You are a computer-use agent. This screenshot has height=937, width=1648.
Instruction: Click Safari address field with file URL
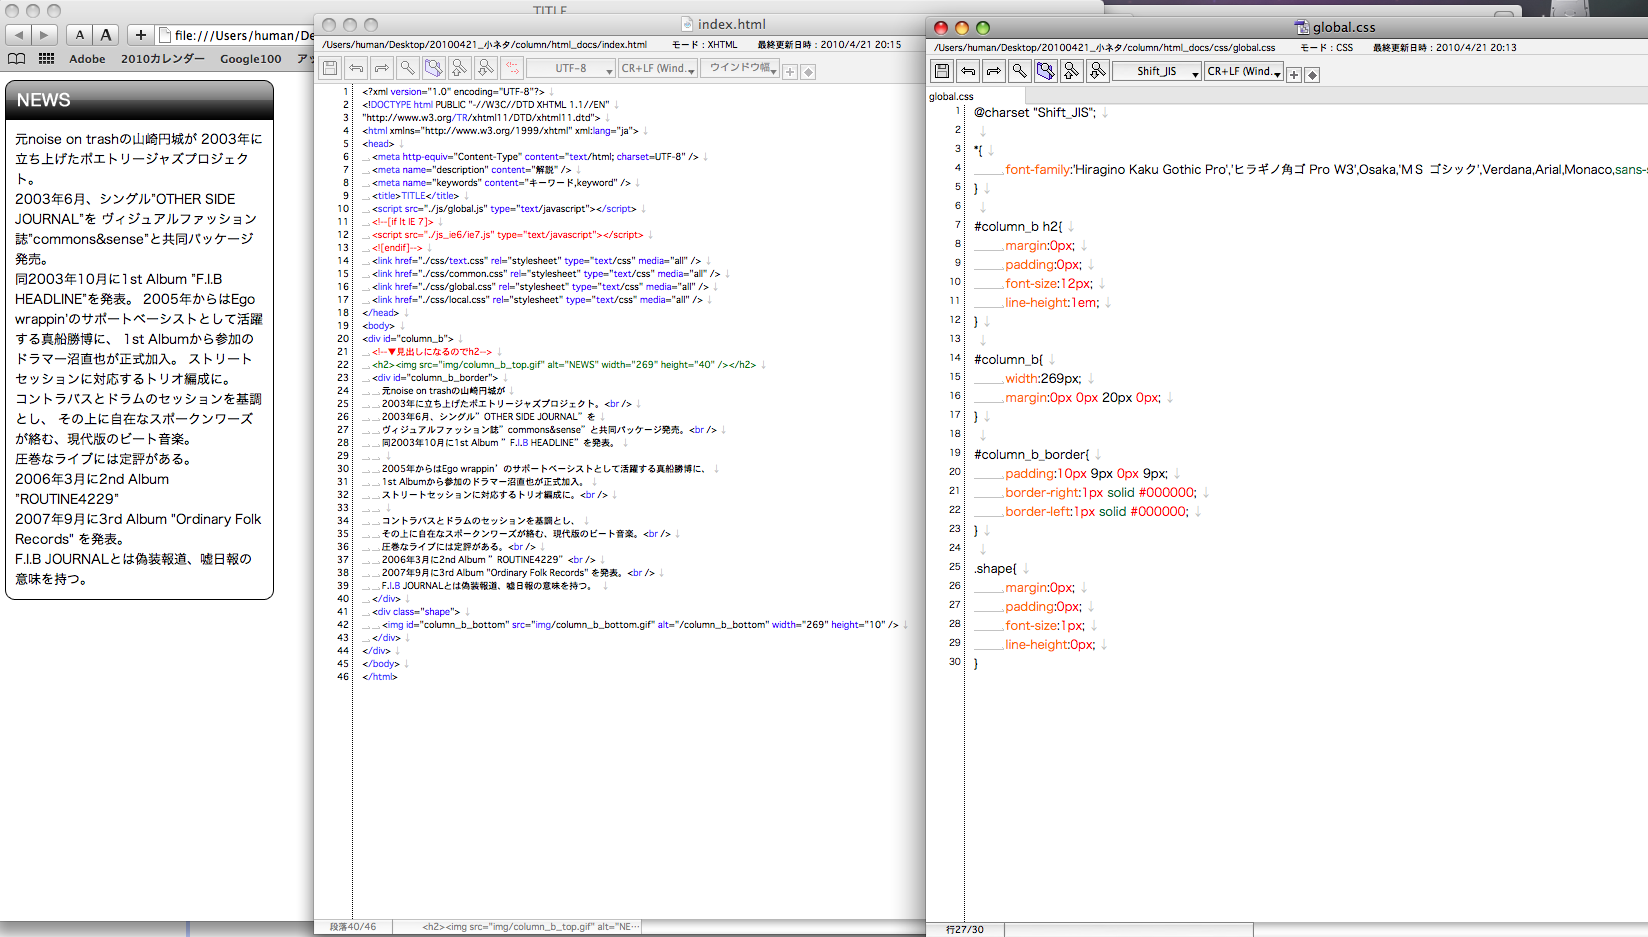click(236, 35)
